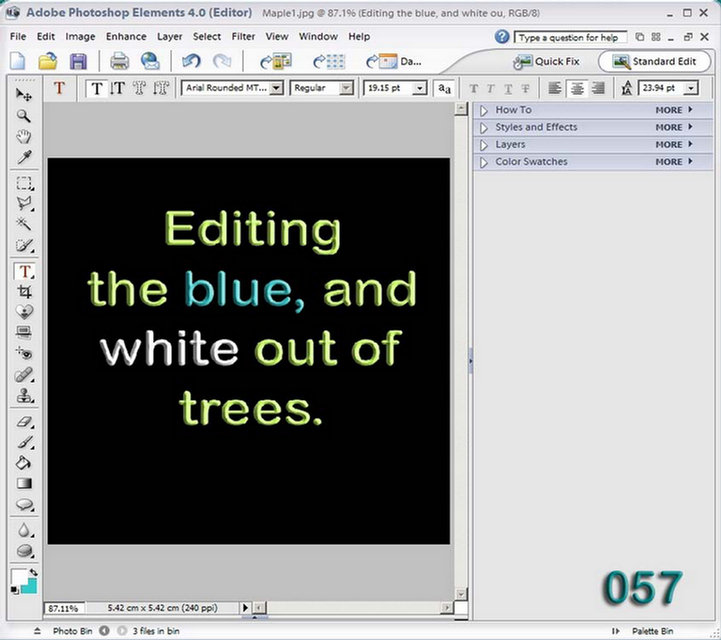The width and height of the screenshot is (721, 640).
Task: Select the Horizontal Type tool in toolbox
Action: click(x=24, y=271)
